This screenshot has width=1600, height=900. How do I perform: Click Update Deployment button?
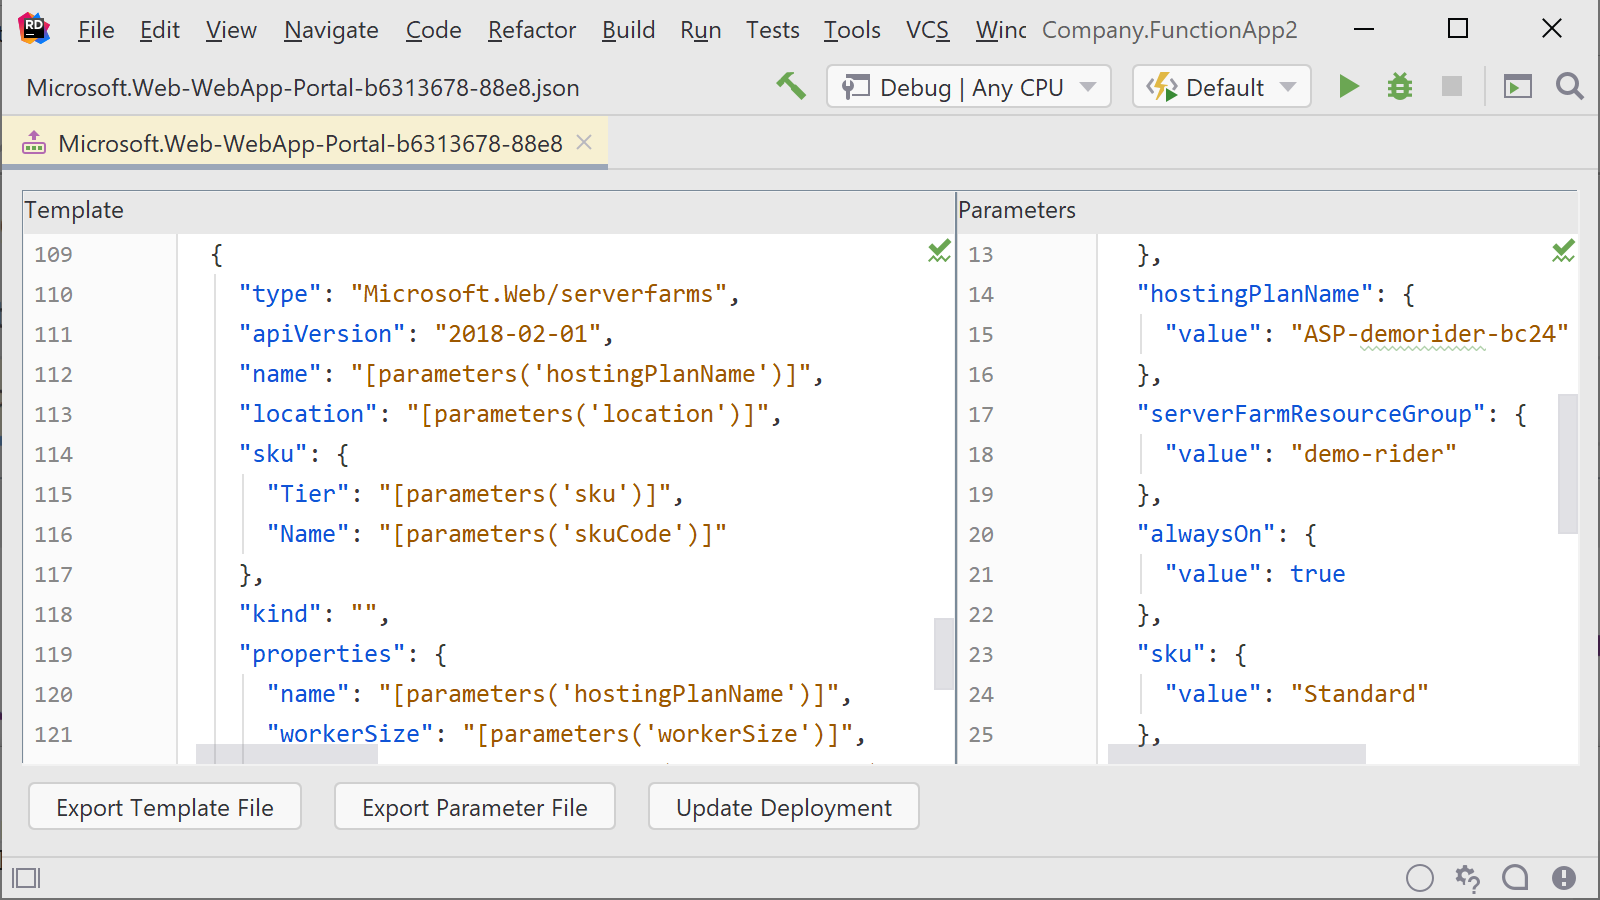click(784, 807)
